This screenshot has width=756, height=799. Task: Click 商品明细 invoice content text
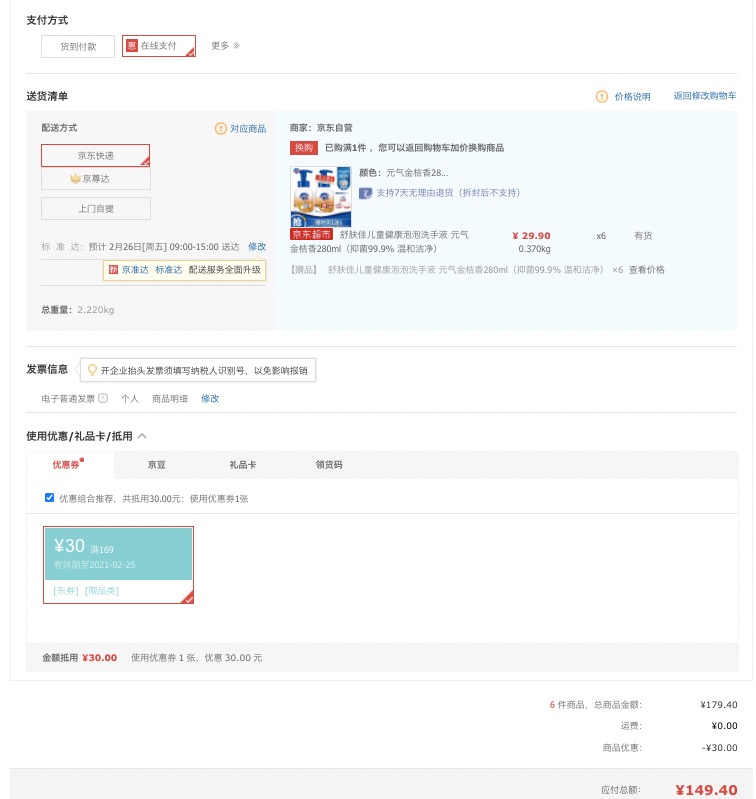pos(170,398)
